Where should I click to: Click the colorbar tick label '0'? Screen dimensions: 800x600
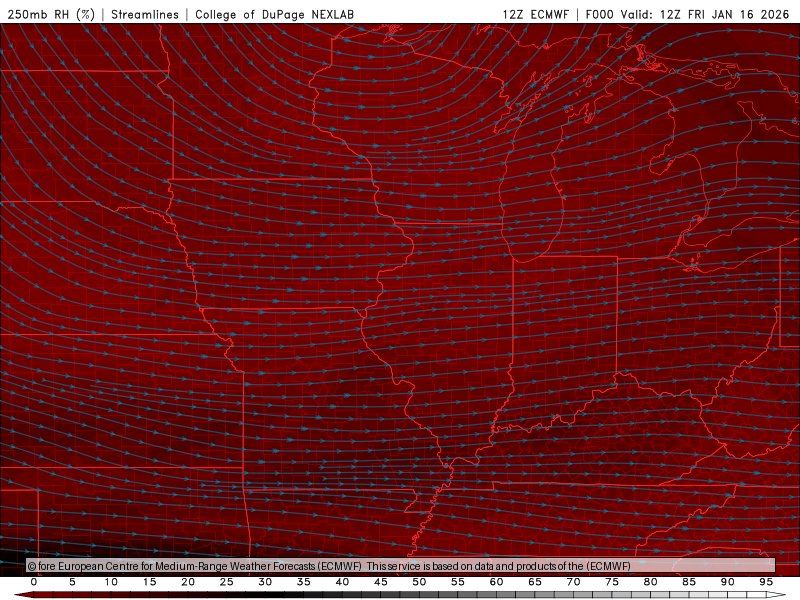34,582
